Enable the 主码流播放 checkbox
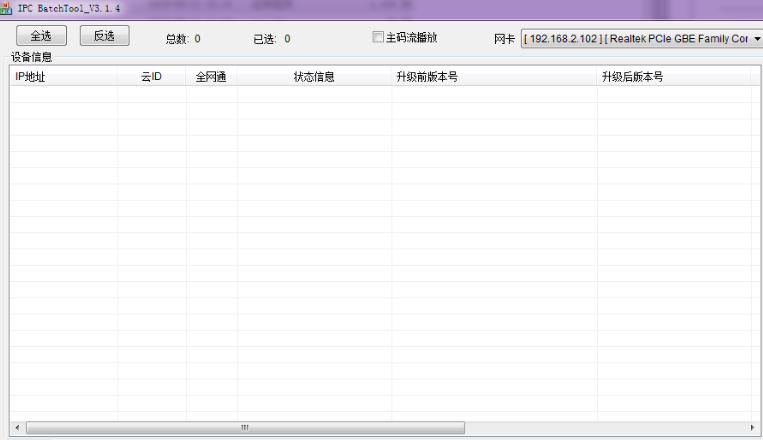763x440 pixels. click(x=378, y=37)
